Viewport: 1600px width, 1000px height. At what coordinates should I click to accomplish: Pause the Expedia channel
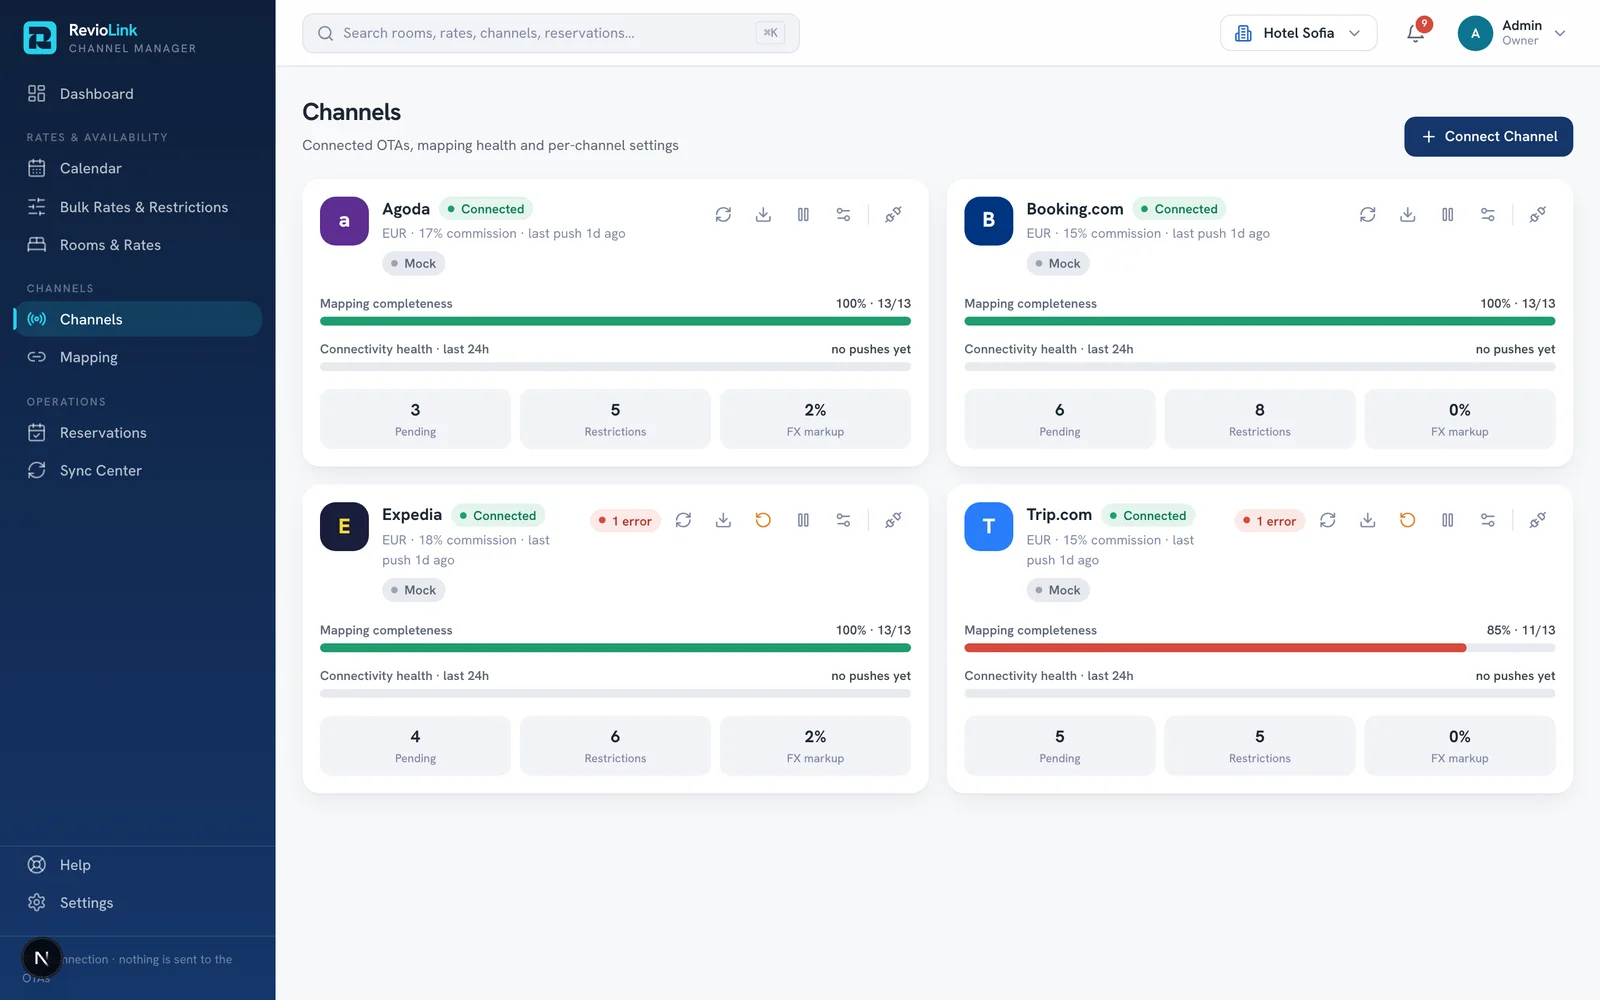point(803,520)
